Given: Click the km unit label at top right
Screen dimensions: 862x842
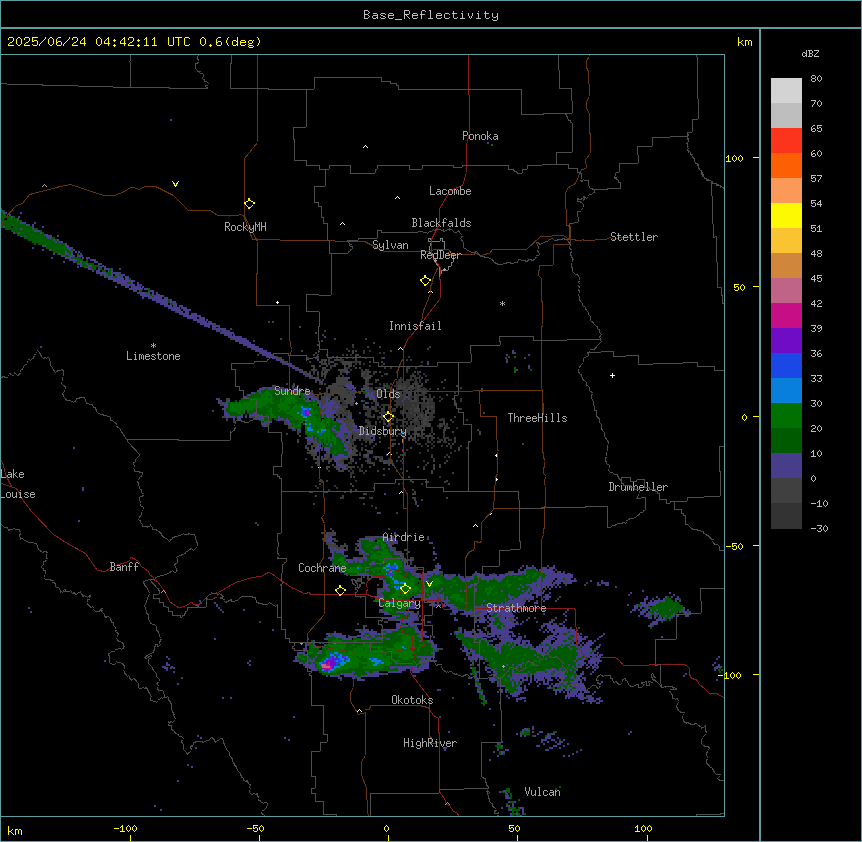Looking at the screenshot, I should point(744,42).
